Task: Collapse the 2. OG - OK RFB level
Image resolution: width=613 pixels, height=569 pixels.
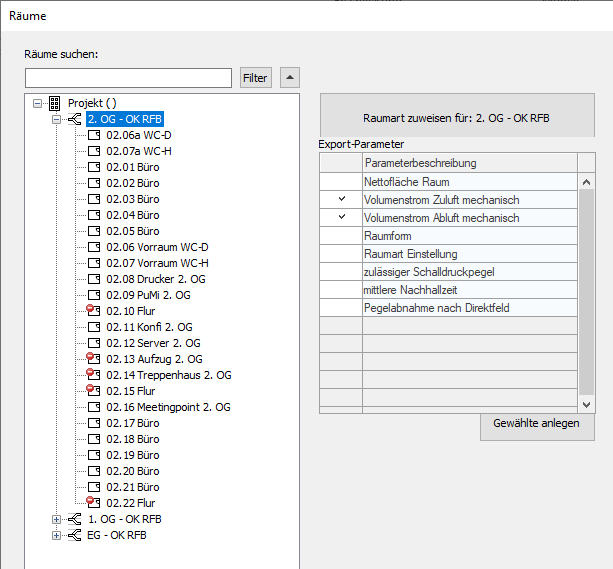Action: click(x=56, y=119)
